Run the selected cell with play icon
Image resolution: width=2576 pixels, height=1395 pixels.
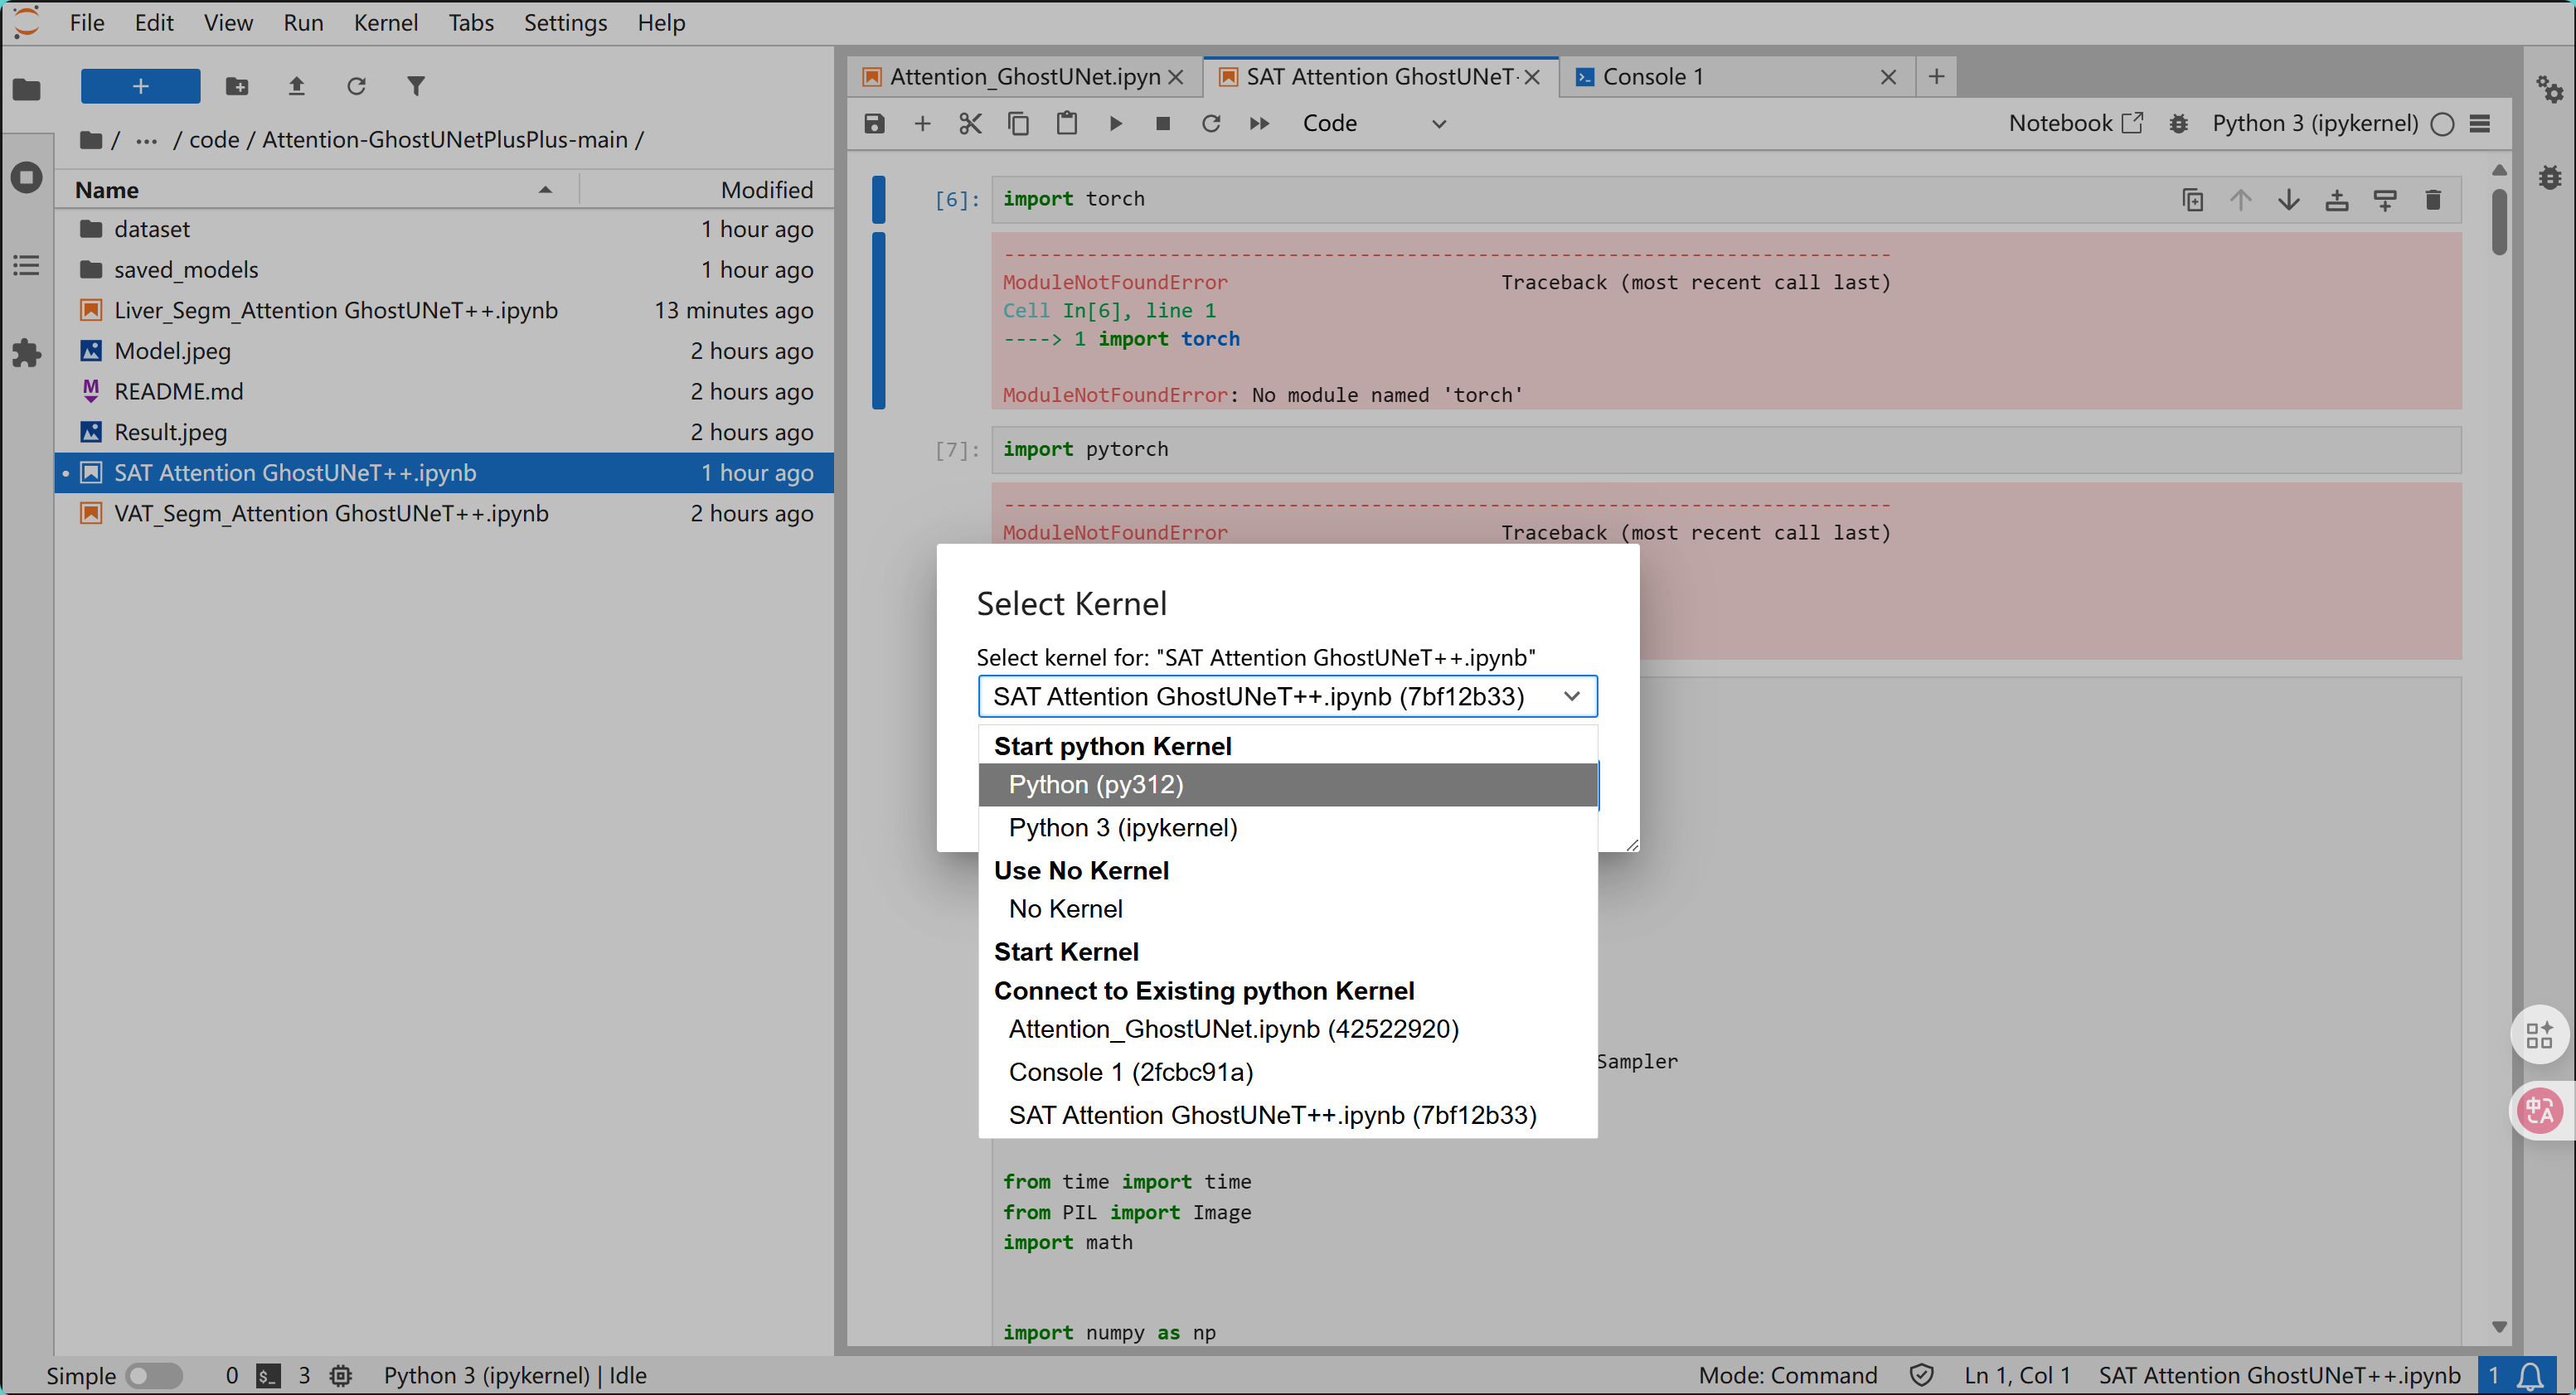(x=1115, y=123)
